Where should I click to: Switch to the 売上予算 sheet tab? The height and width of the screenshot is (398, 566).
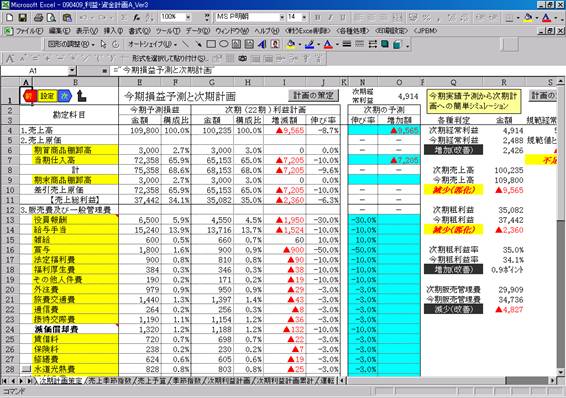coord(152,380)
